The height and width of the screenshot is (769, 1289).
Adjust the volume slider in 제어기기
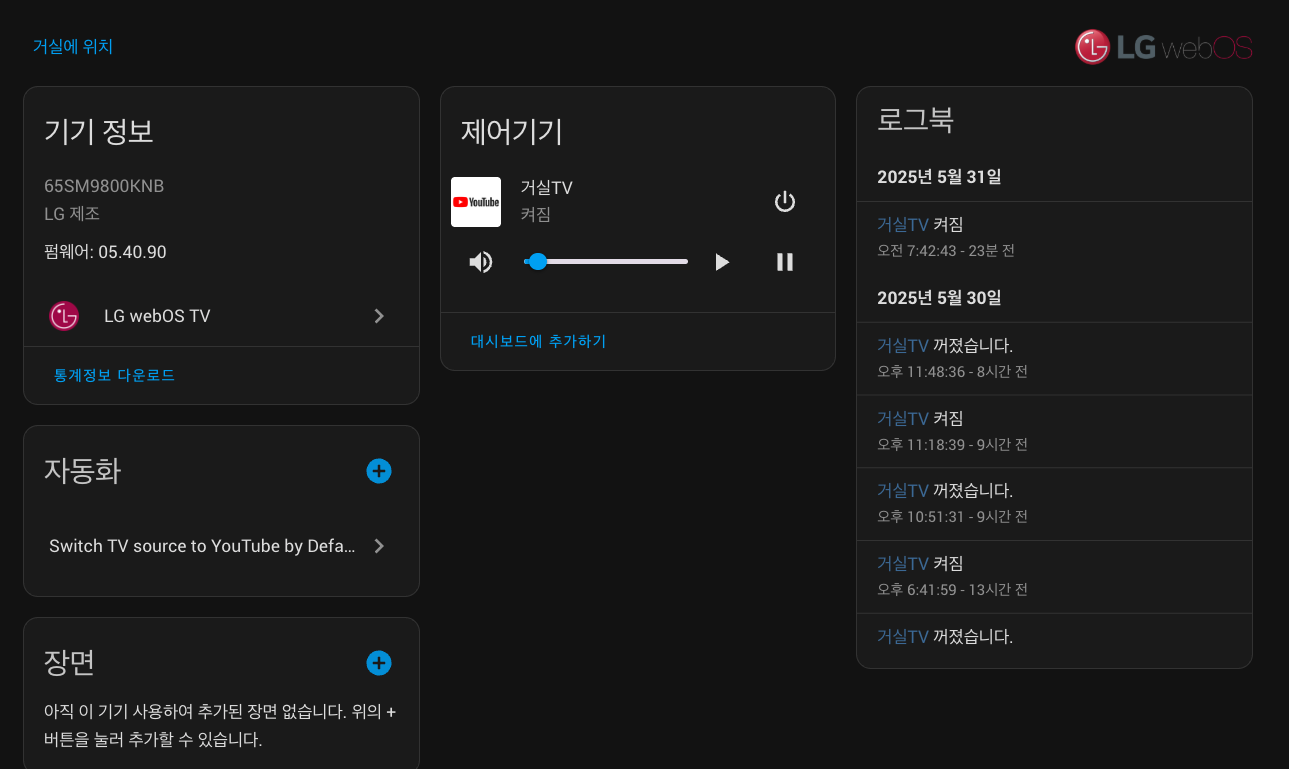[606, 262]
